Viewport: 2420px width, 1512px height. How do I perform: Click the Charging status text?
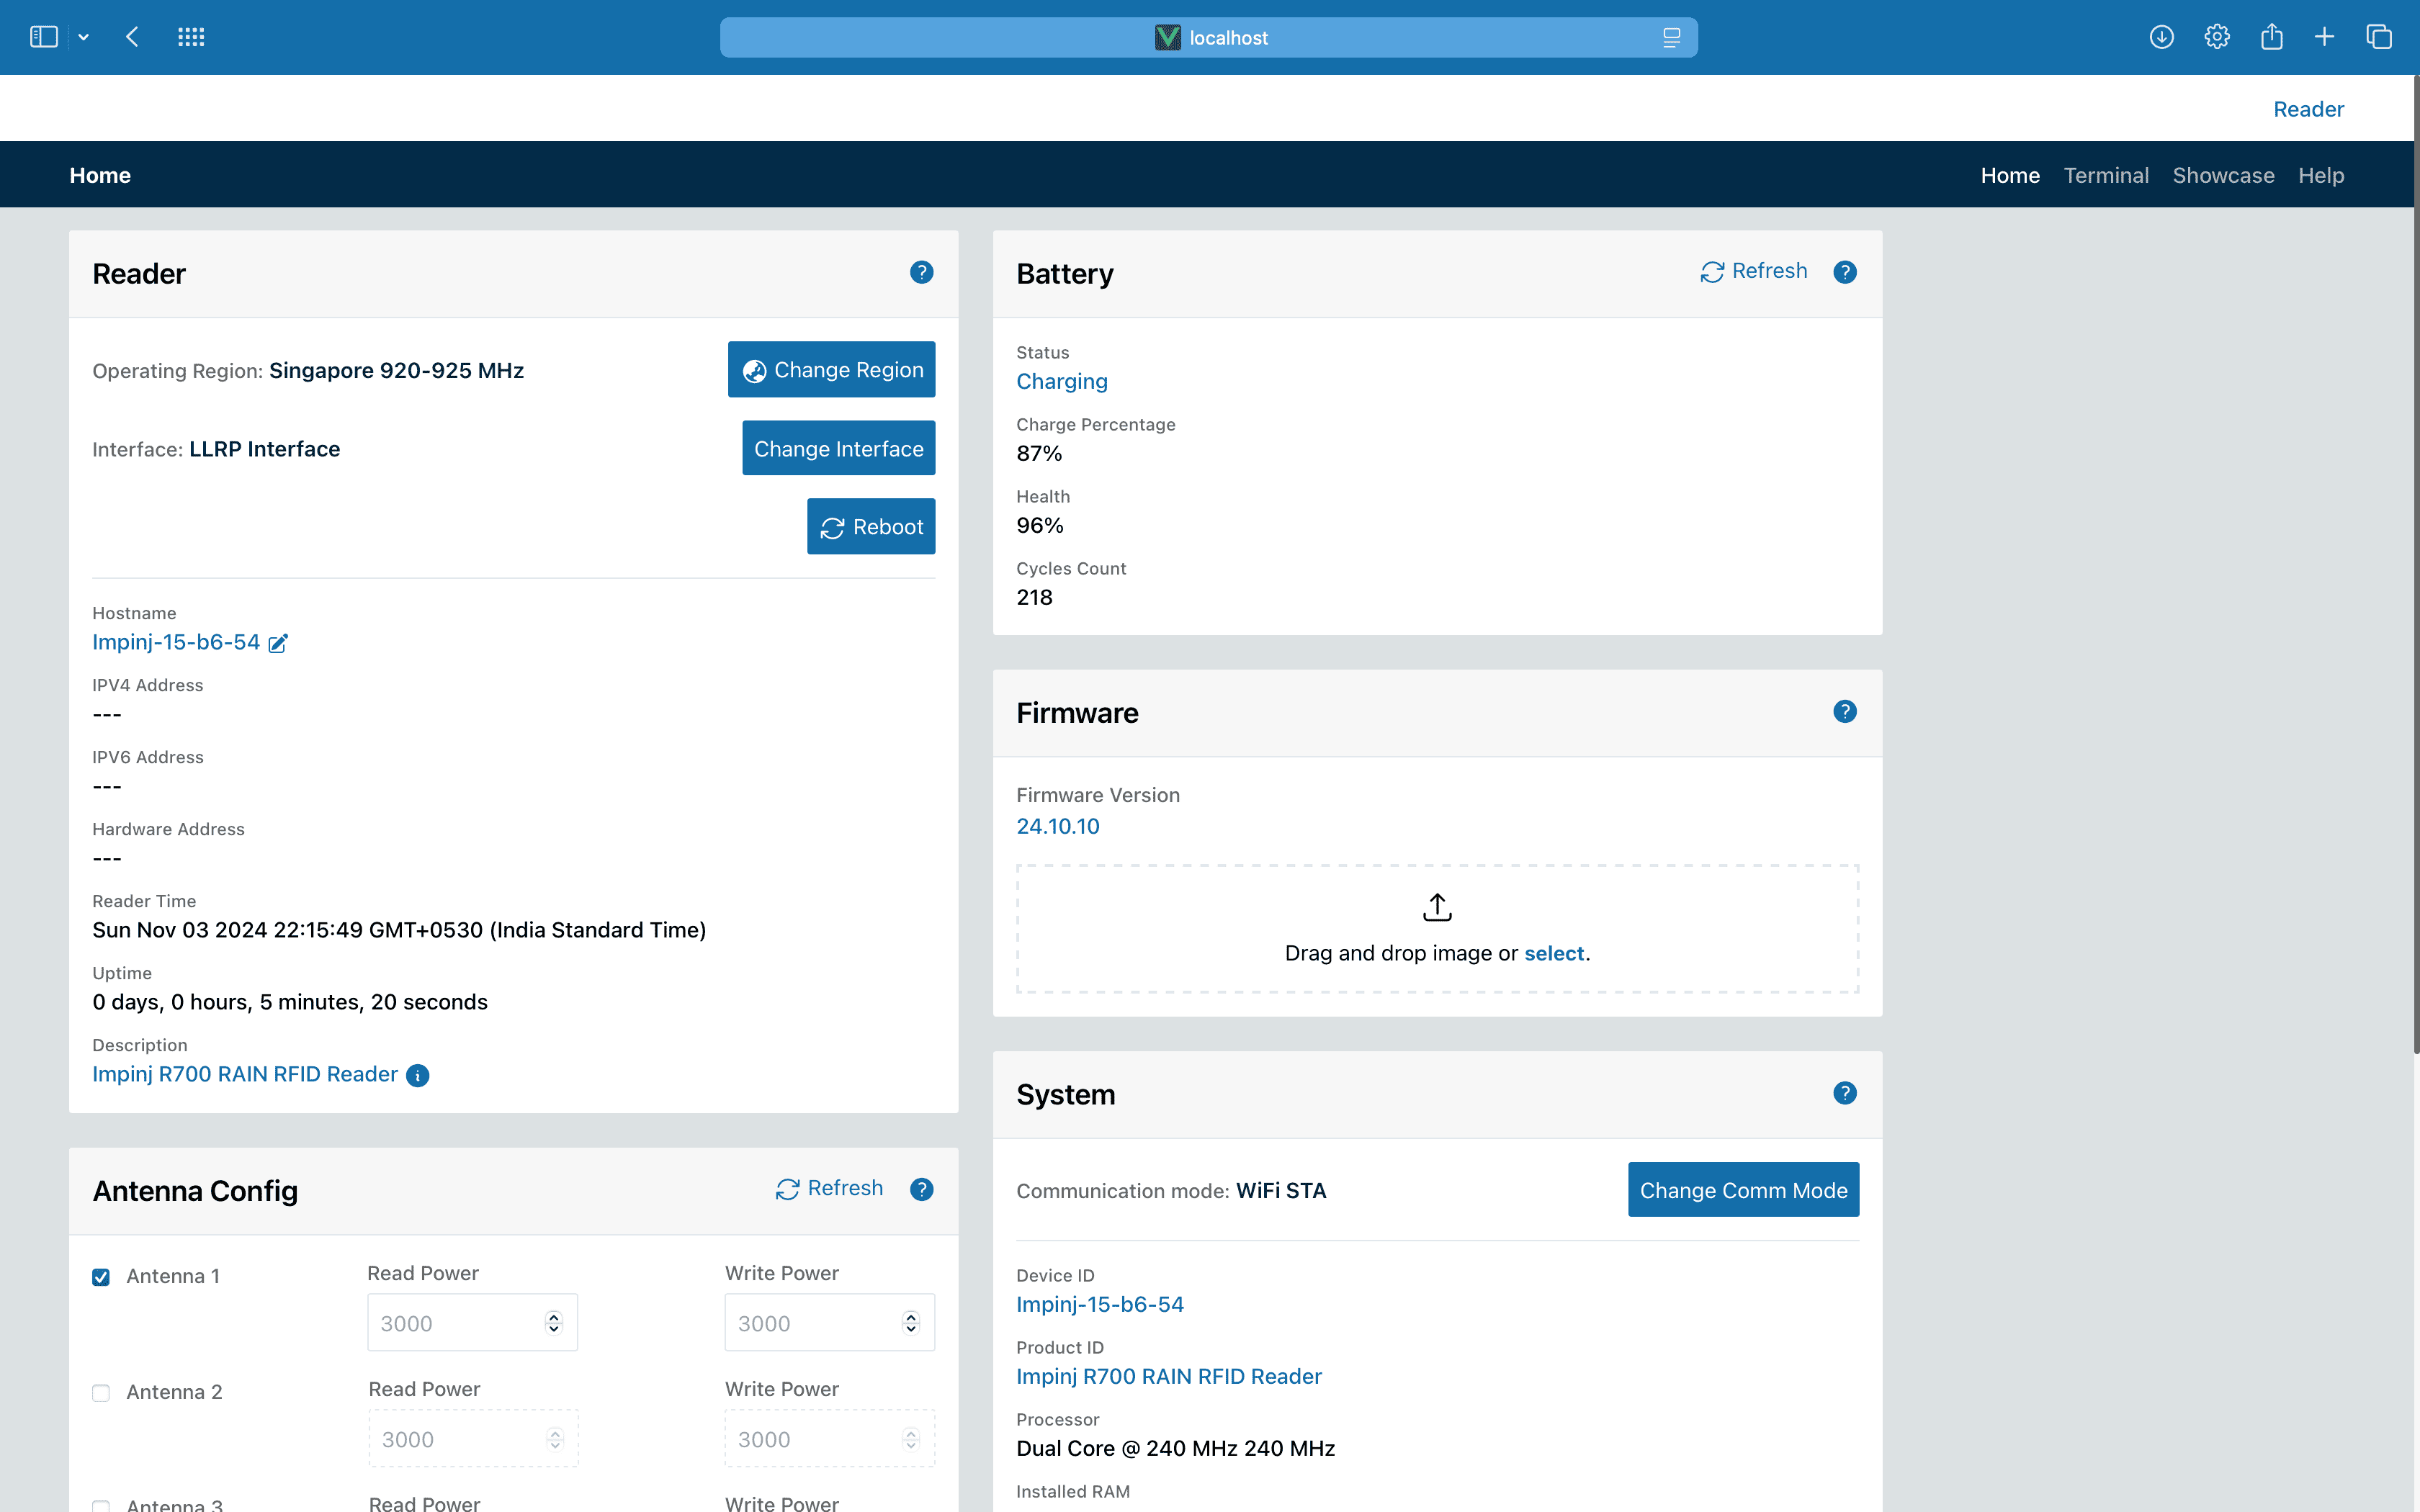1062,381
